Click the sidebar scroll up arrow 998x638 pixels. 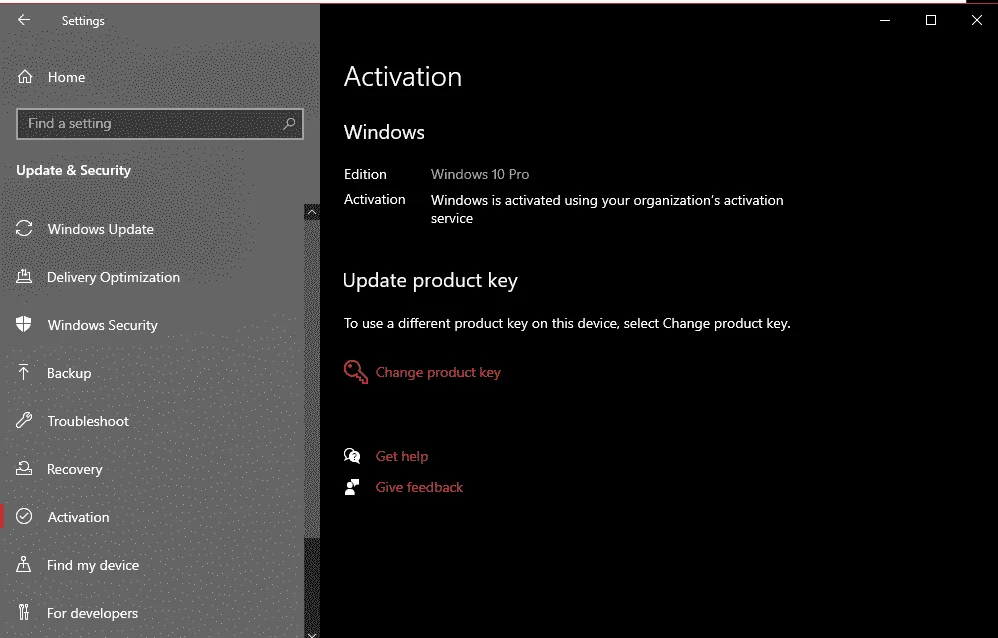point(312,212)
